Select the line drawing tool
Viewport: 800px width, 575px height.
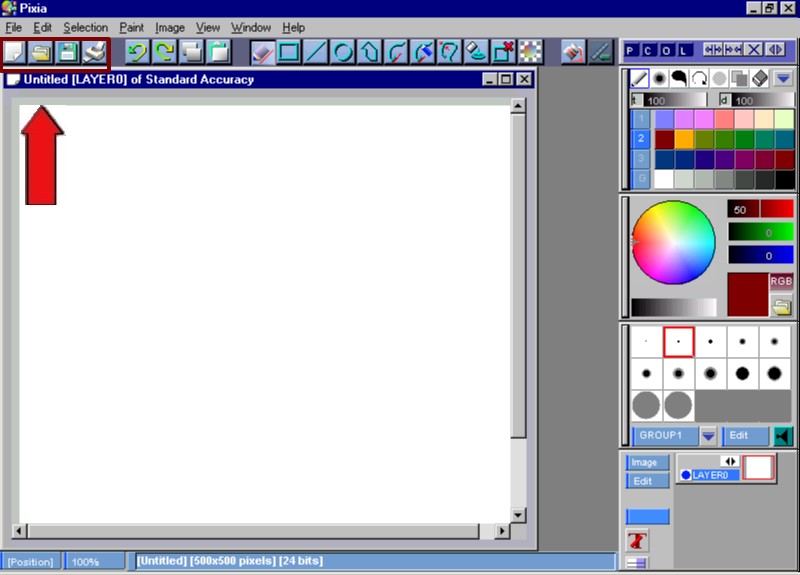click(x=316, y=52)
